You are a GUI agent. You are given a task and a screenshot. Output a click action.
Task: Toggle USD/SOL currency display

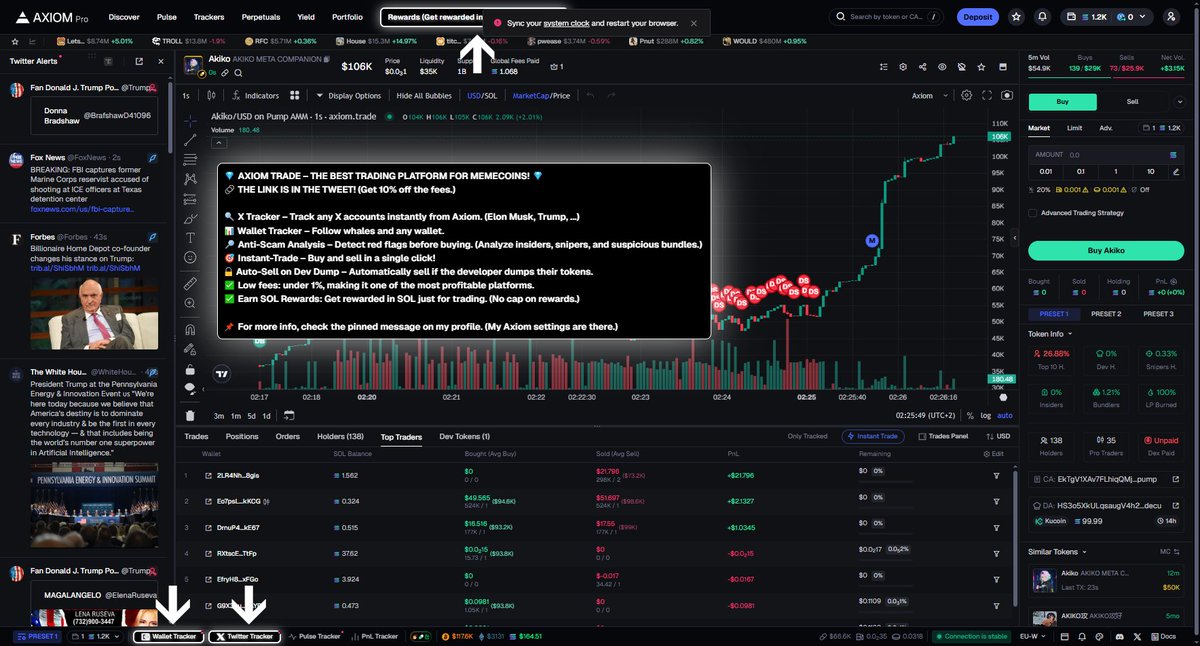click(x=482, y=95)
